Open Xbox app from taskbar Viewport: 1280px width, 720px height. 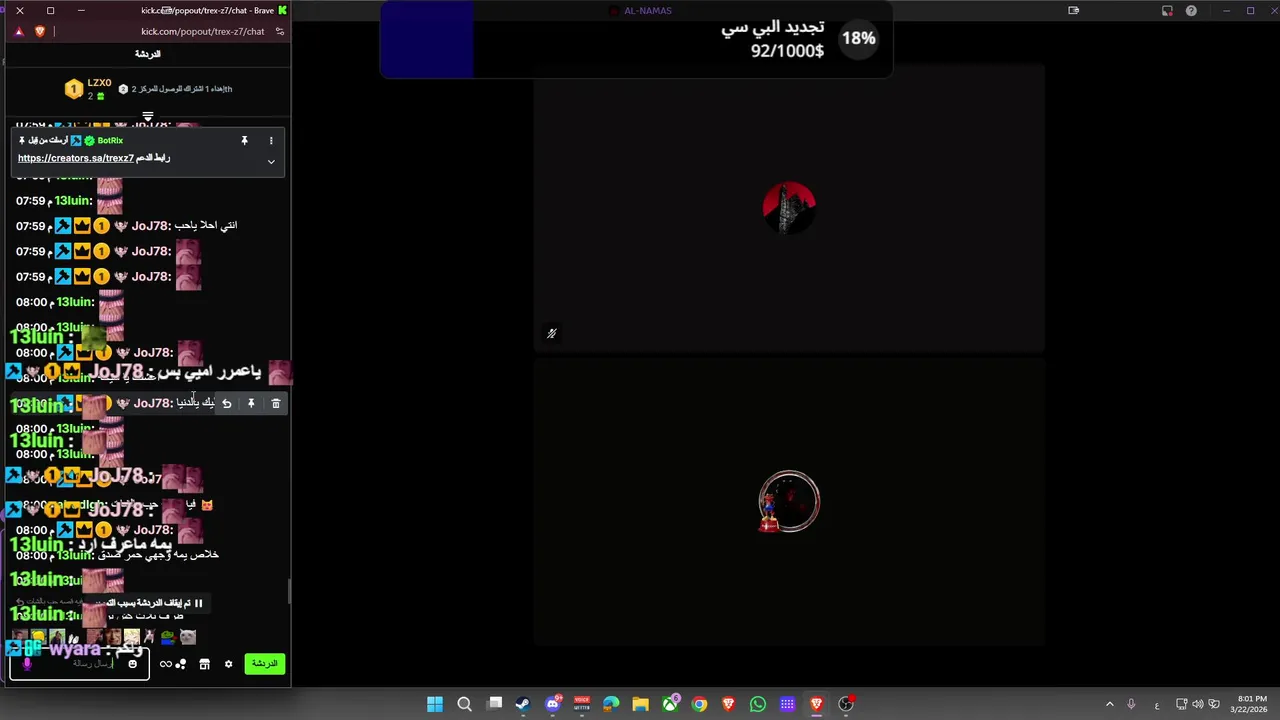click(670, 704)
